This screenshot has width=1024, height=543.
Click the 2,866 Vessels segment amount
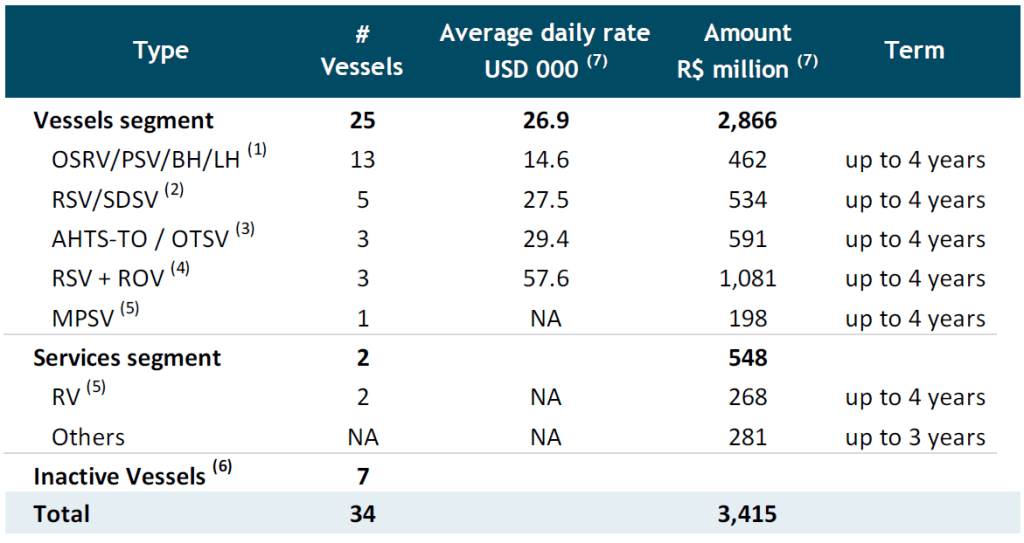[748, 121]
